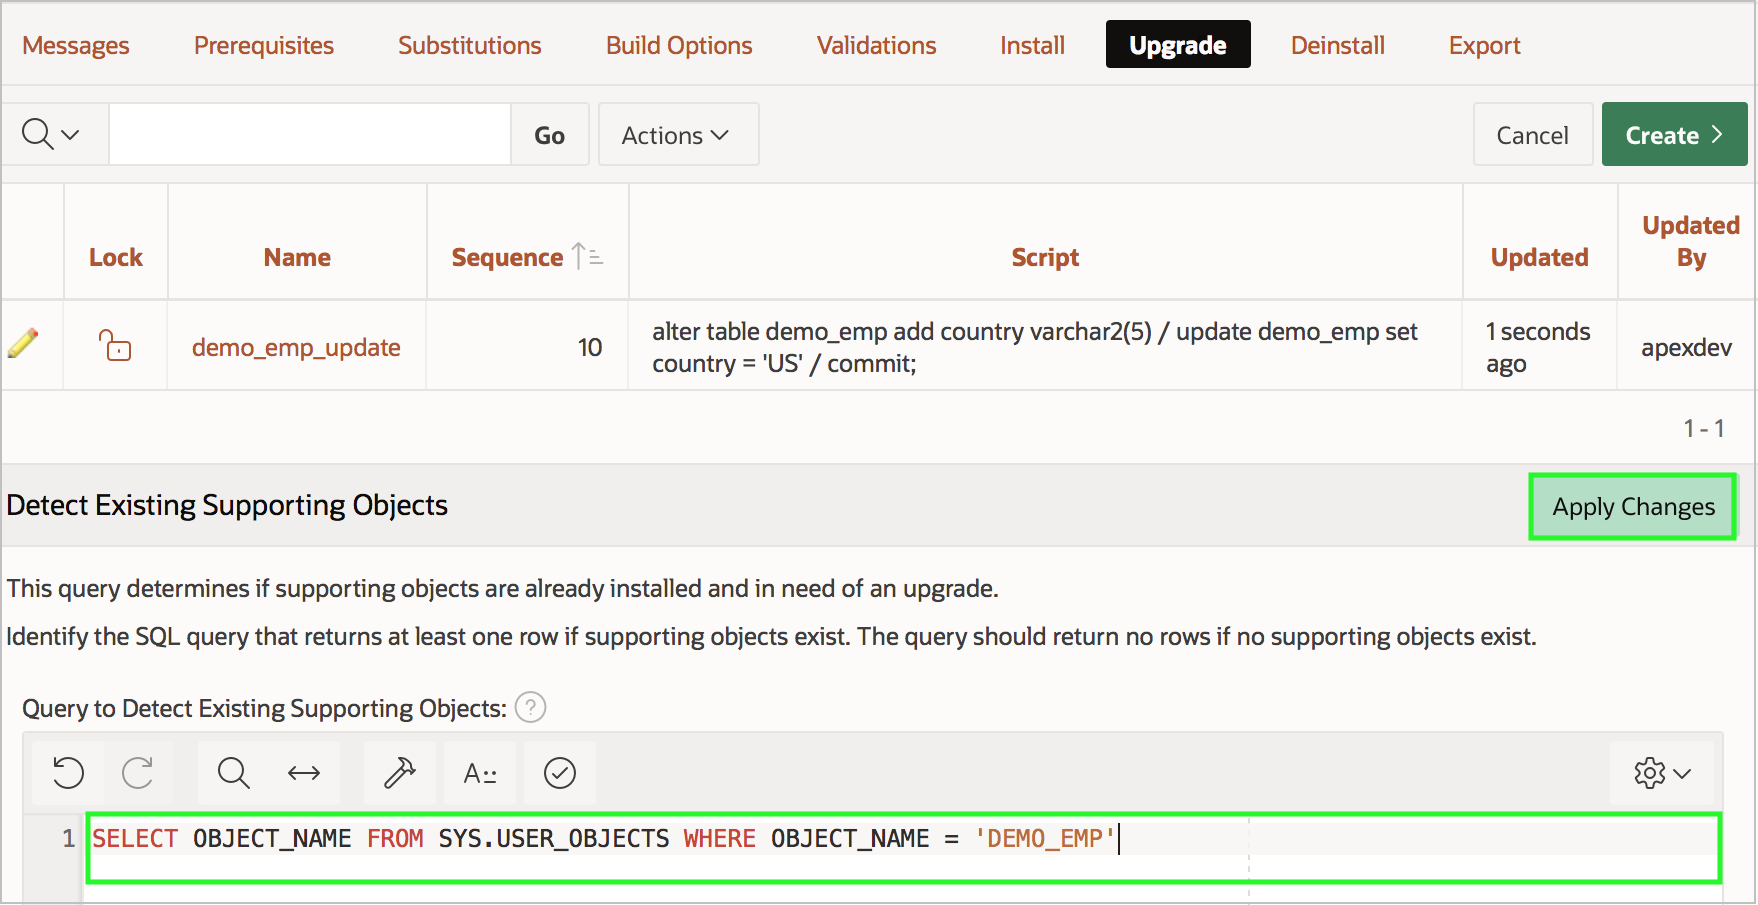The height and width of the screenshot is (905, 1758).
Task: Click the Sequence column header
Action: tap(507, 257)
